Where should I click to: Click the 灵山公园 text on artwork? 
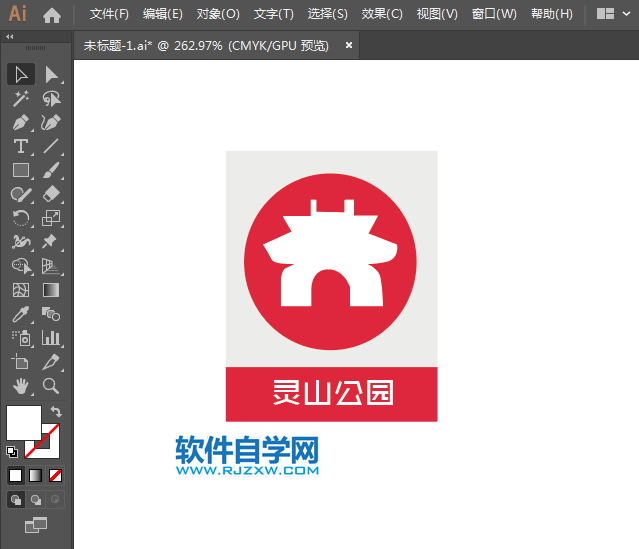point(333,392)
